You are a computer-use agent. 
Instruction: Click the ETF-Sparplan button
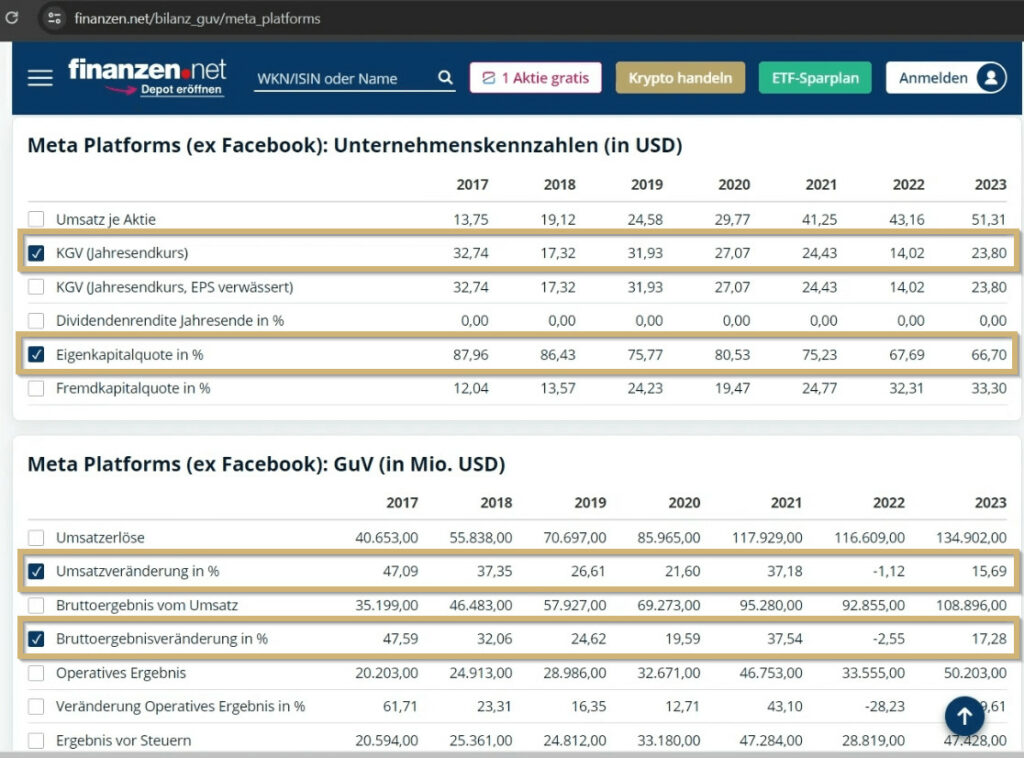tap(815, 78)
